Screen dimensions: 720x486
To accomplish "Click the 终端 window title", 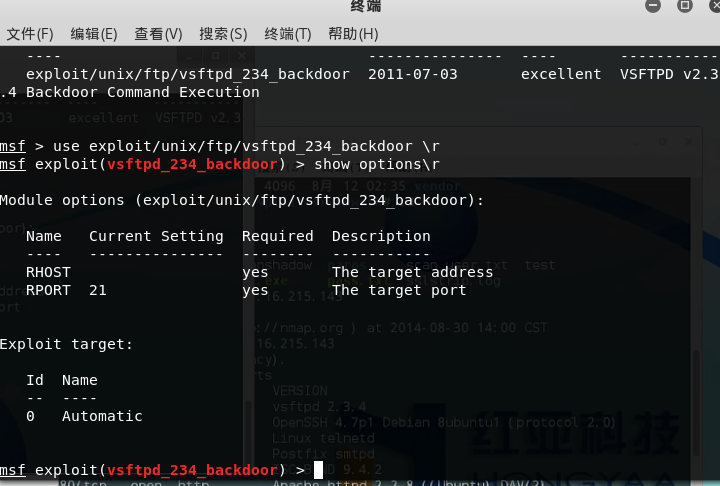I will pyautogui.click(x=366, y=6).
